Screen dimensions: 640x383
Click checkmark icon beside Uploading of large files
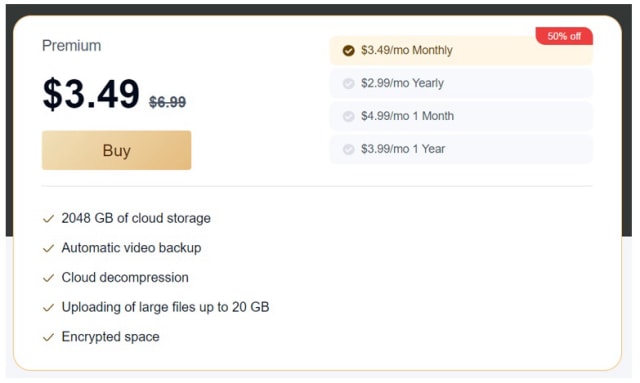point(48,307)
